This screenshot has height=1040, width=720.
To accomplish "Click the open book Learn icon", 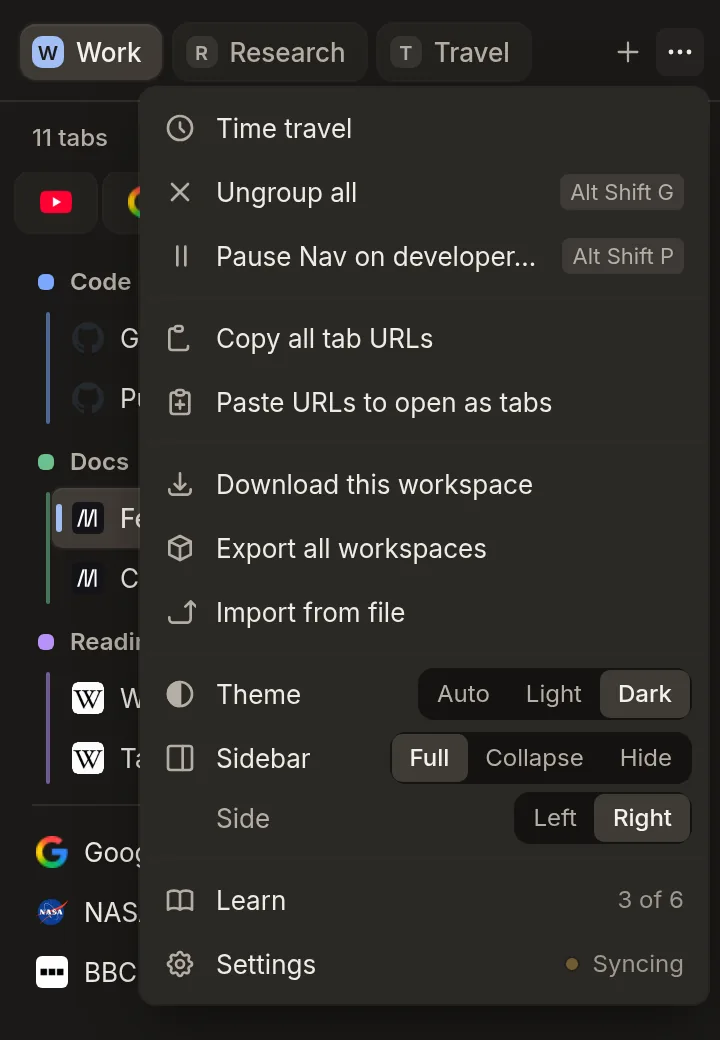I will pos(180,900).
